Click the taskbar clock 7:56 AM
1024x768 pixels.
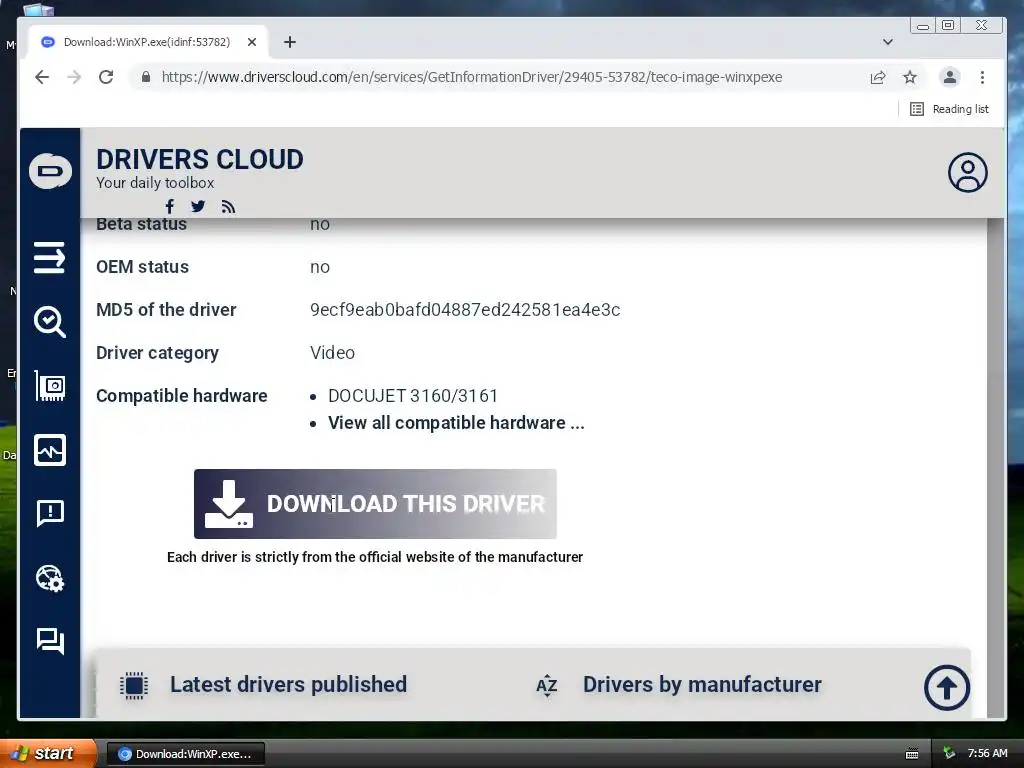coord(987,753)
